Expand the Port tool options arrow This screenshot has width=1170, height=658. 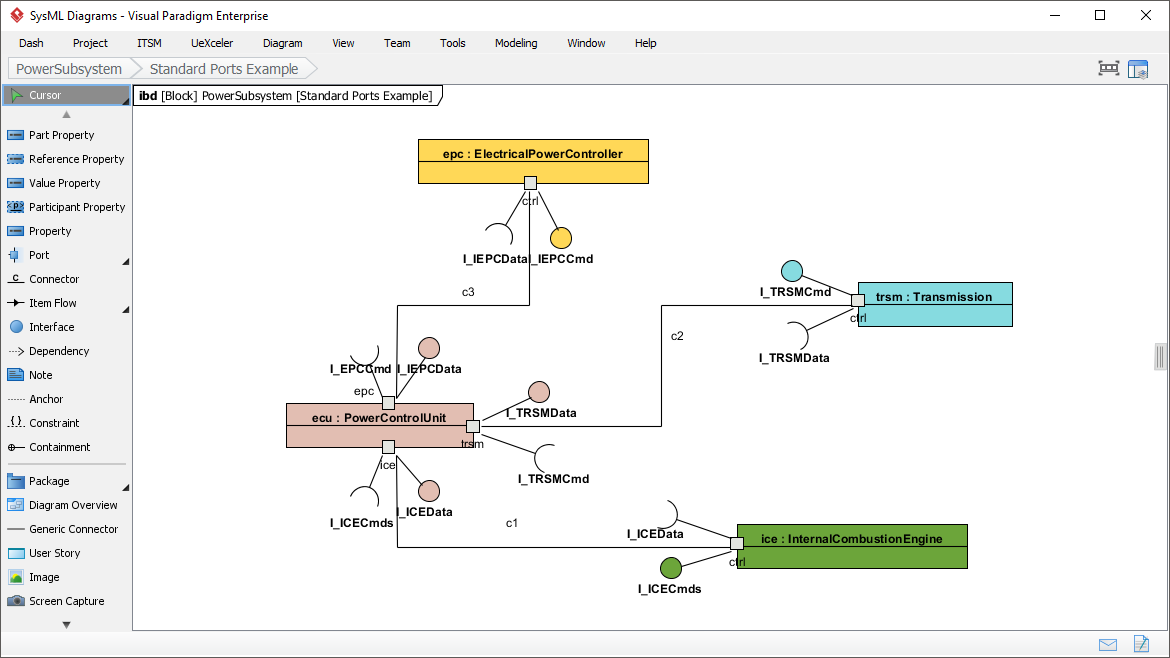tap(124, 260)
